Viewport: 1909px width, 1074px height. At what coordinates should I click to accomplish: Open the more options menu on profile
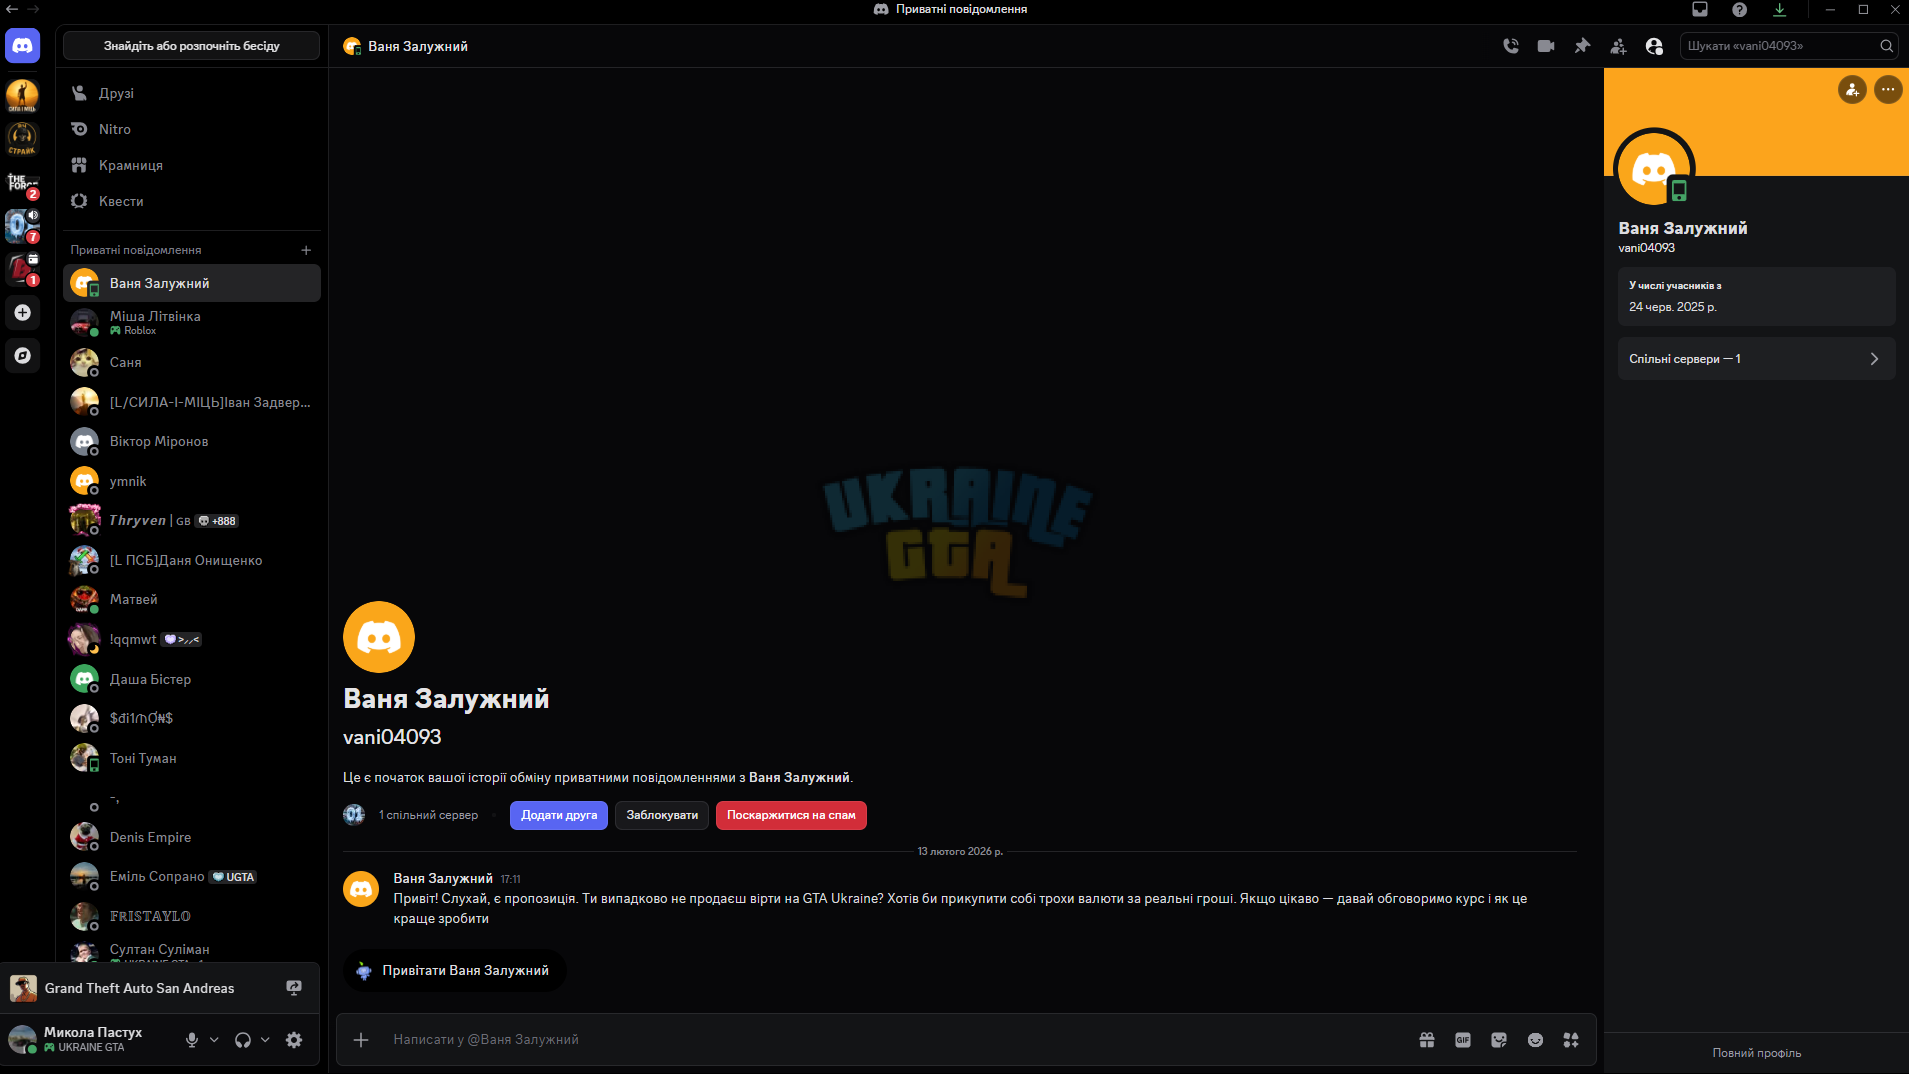(1888, 90)
